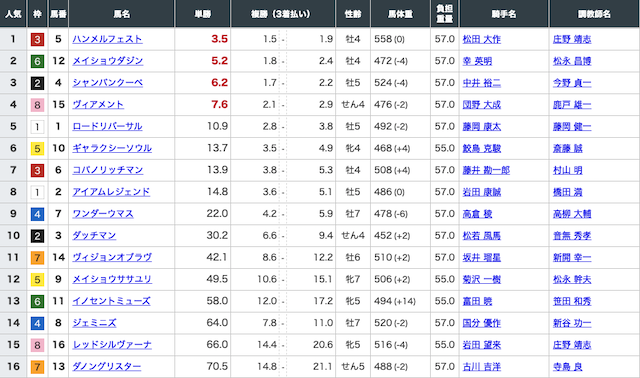The image size is (640, 378).
Task: Open horse page for ワンダーウマス
Action: [x=103, y=213]
